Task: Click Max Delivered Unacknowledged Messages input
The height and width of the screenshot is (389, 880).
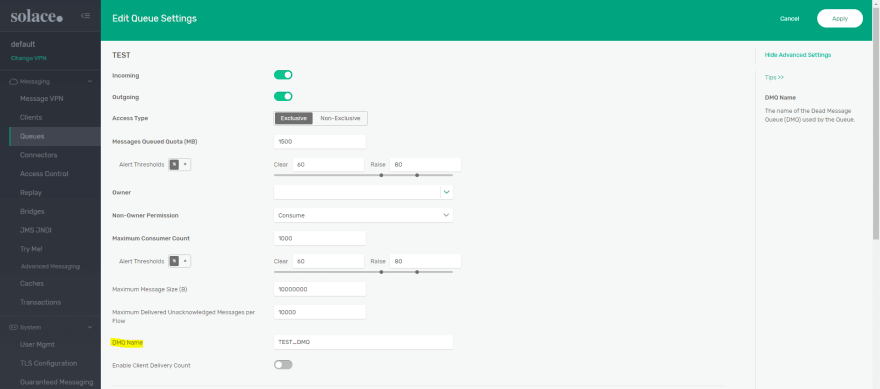Action: [320, 312]
